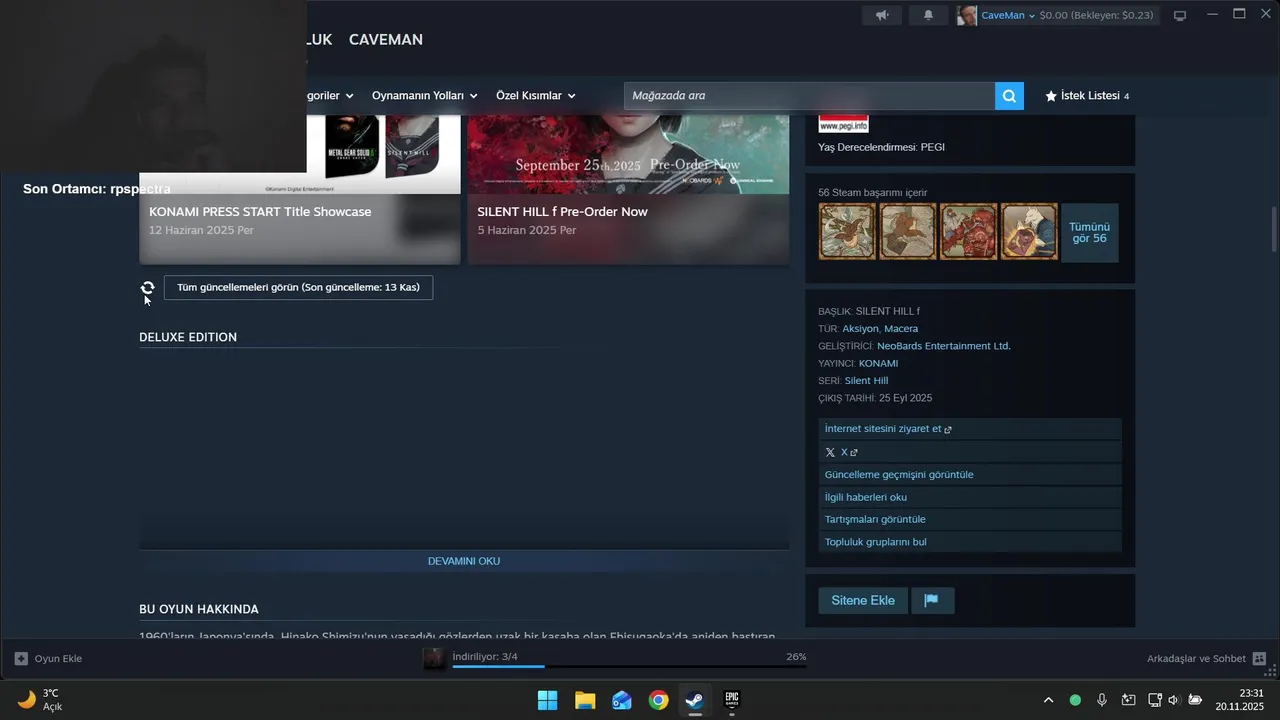Click Tüm güncellemeleri görün button
This screenshot has height=720, width=1280.
point(298,288)
